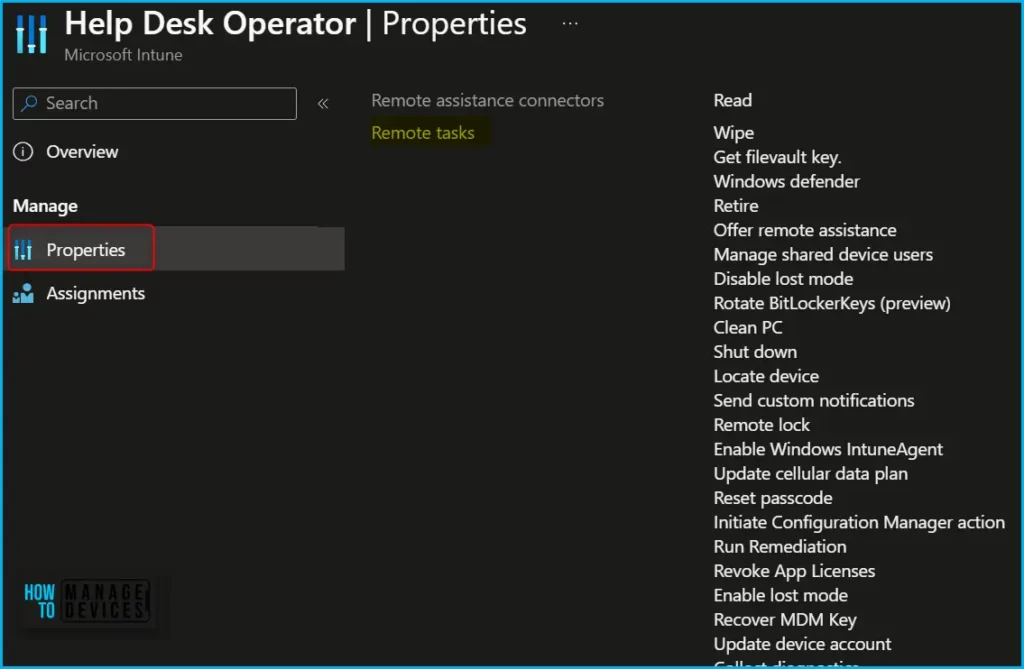This screenshot has height=669, width=1024.
Task: Select the 'Clean PC' entry
Action: pos(748,327)
